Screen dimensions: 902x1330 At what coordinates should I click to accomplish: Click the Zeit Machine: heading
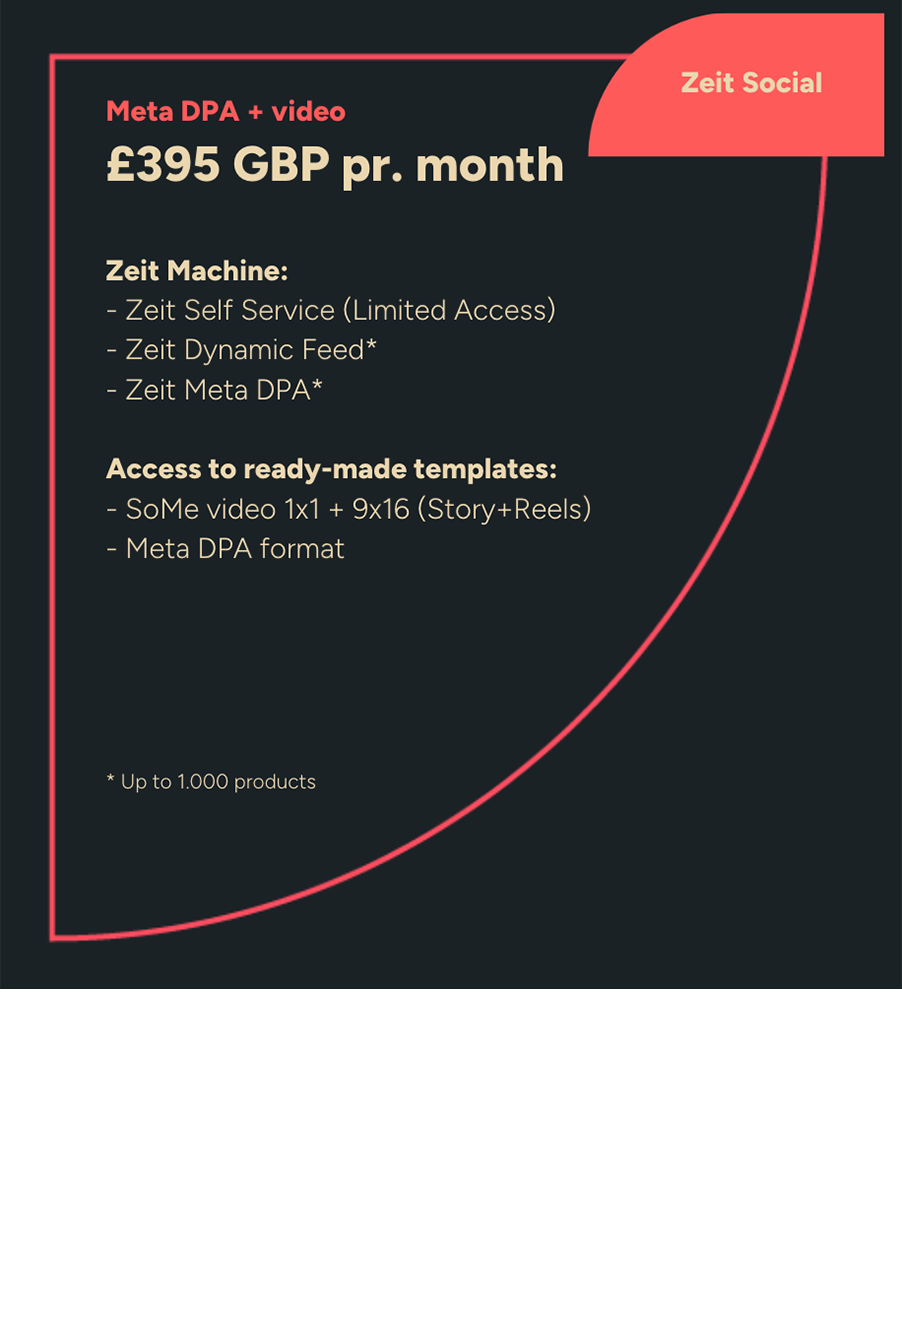[197, 270]
